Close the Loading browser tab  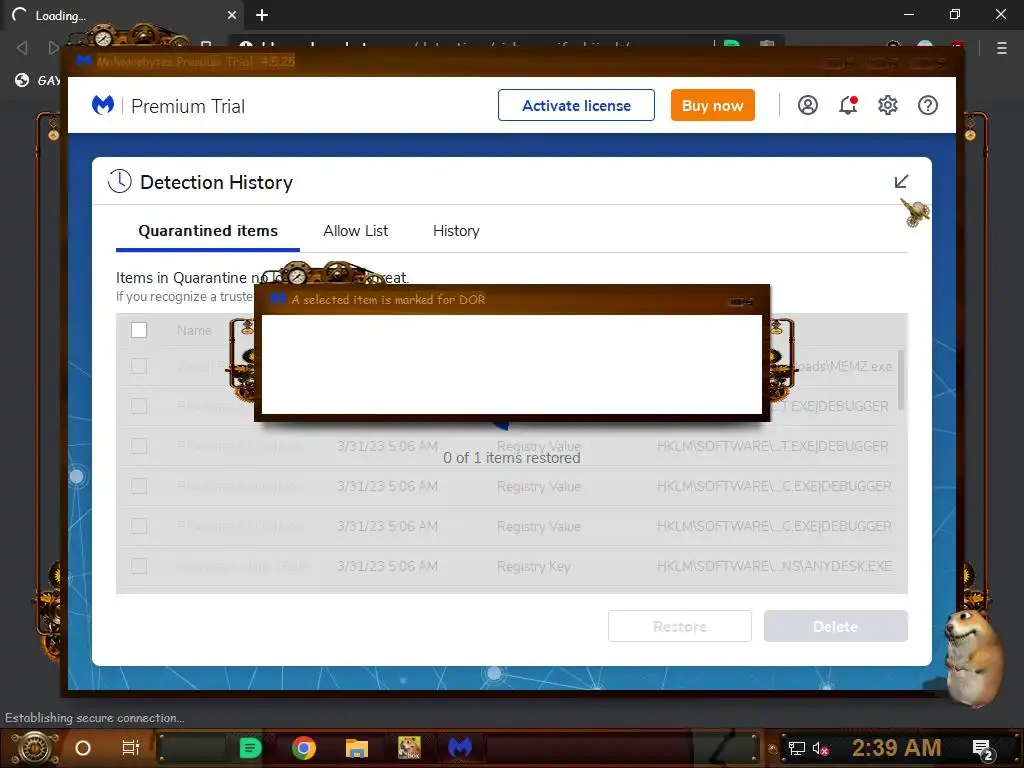tap(232, 15)
